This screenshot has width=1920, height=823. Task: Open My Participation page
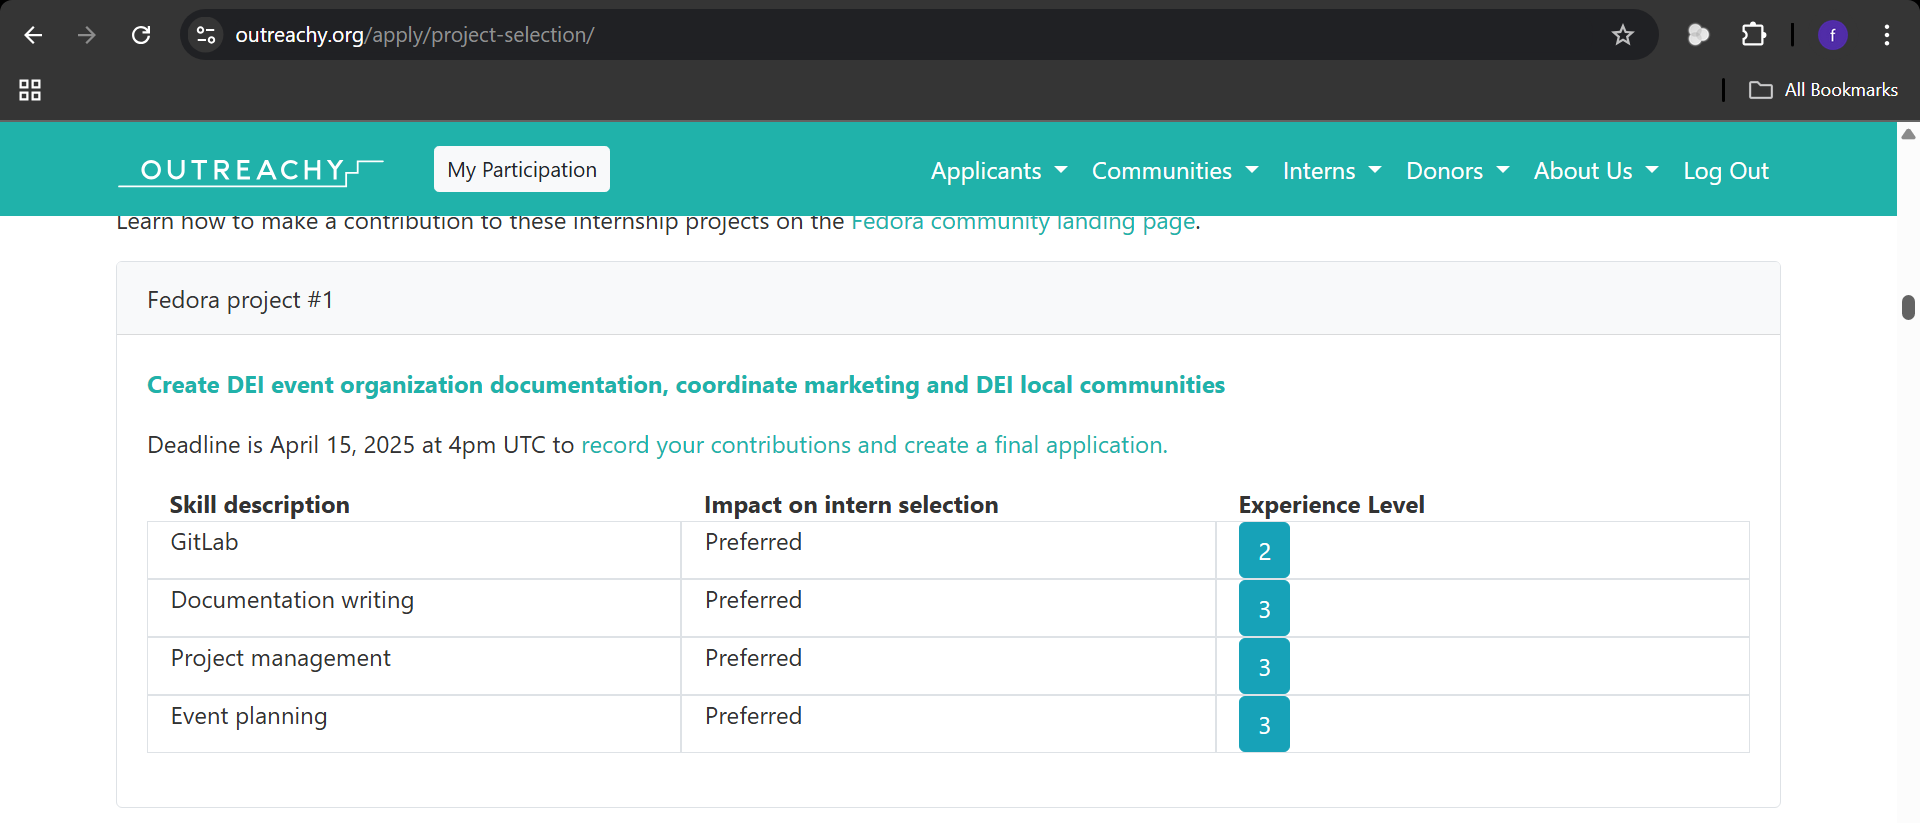[522, 169]
